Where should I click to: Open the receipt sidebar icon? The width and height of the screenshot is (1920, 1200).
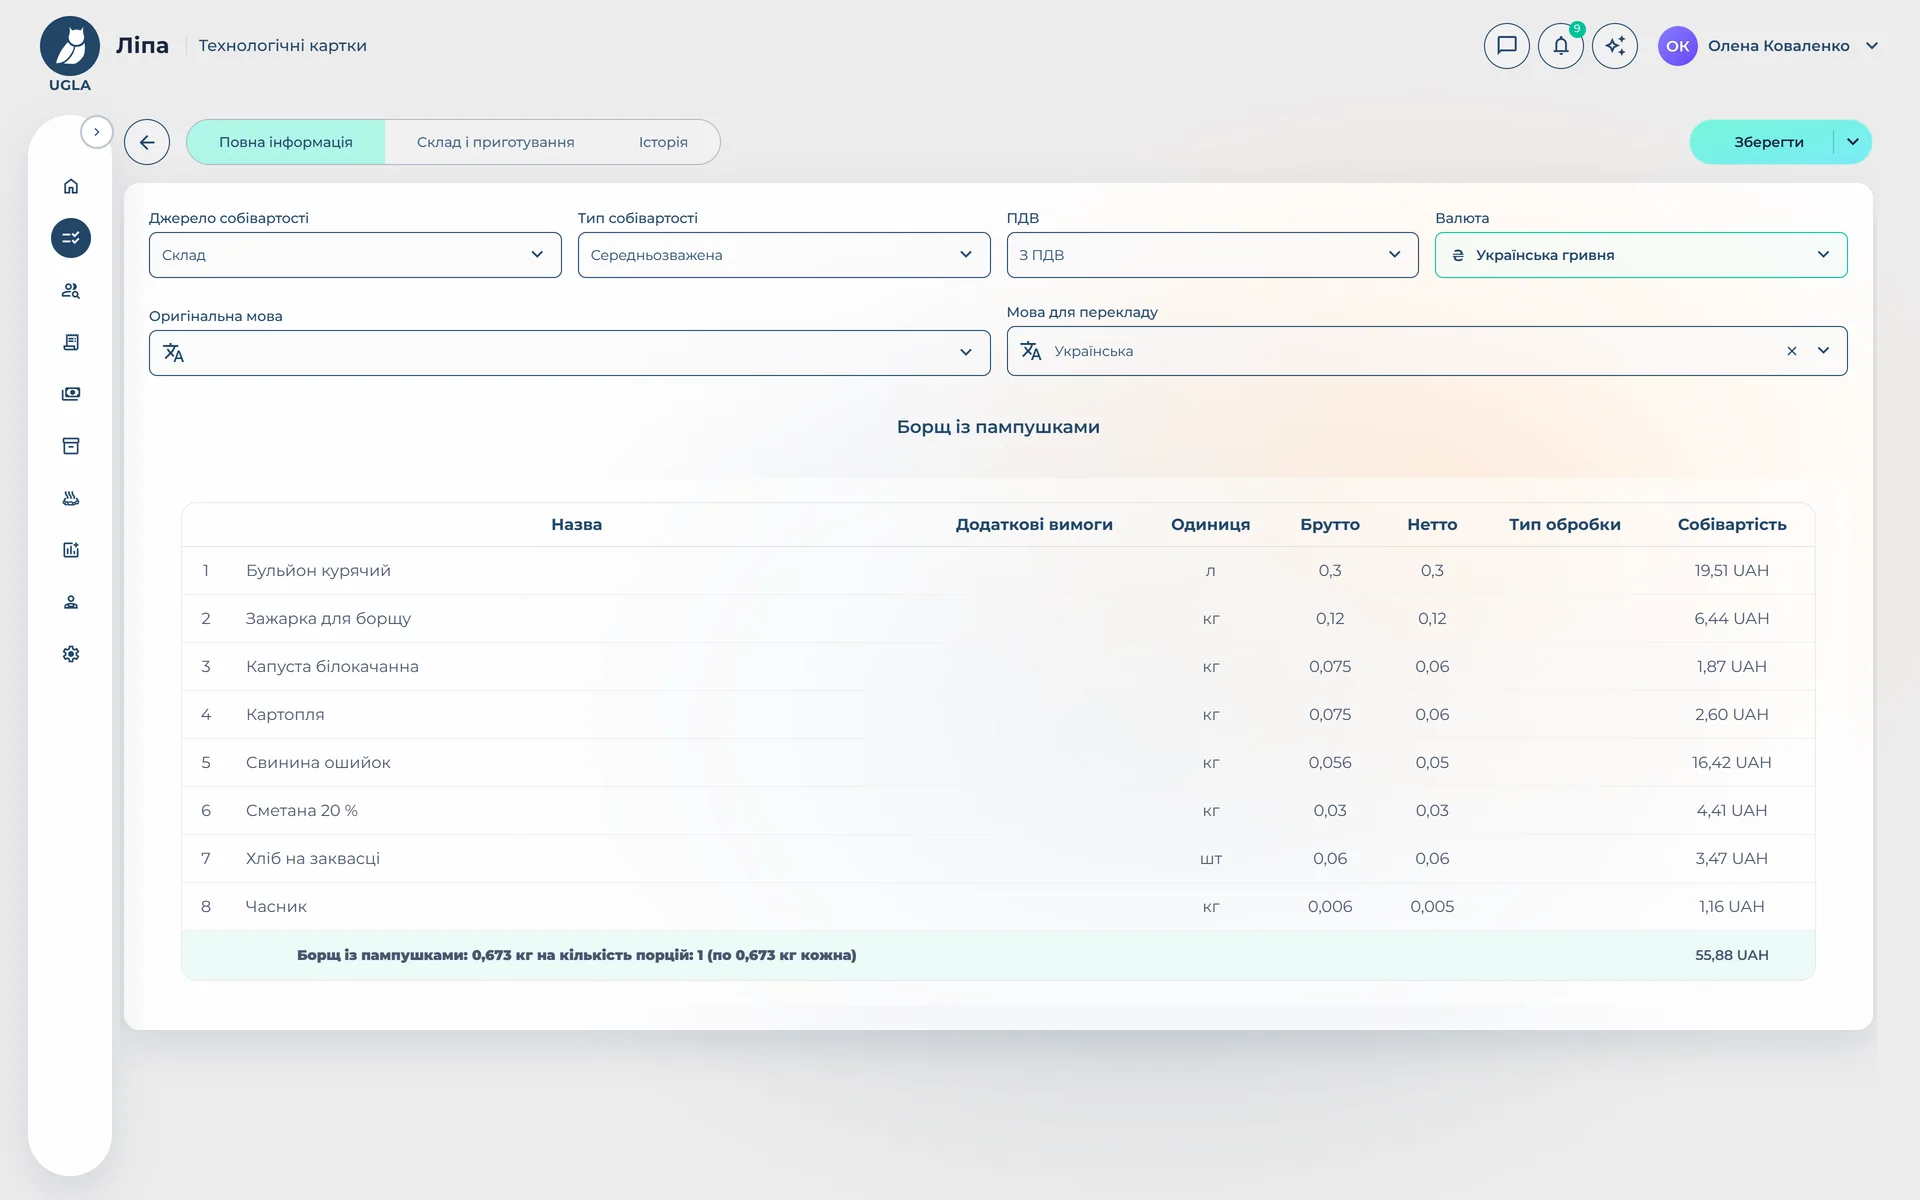[x=71, y=342]
